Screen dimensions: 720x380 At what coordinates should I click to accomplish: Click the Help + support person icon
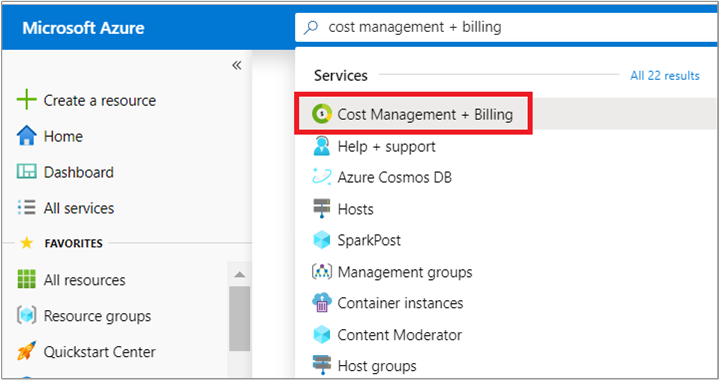tap(321, 146)
